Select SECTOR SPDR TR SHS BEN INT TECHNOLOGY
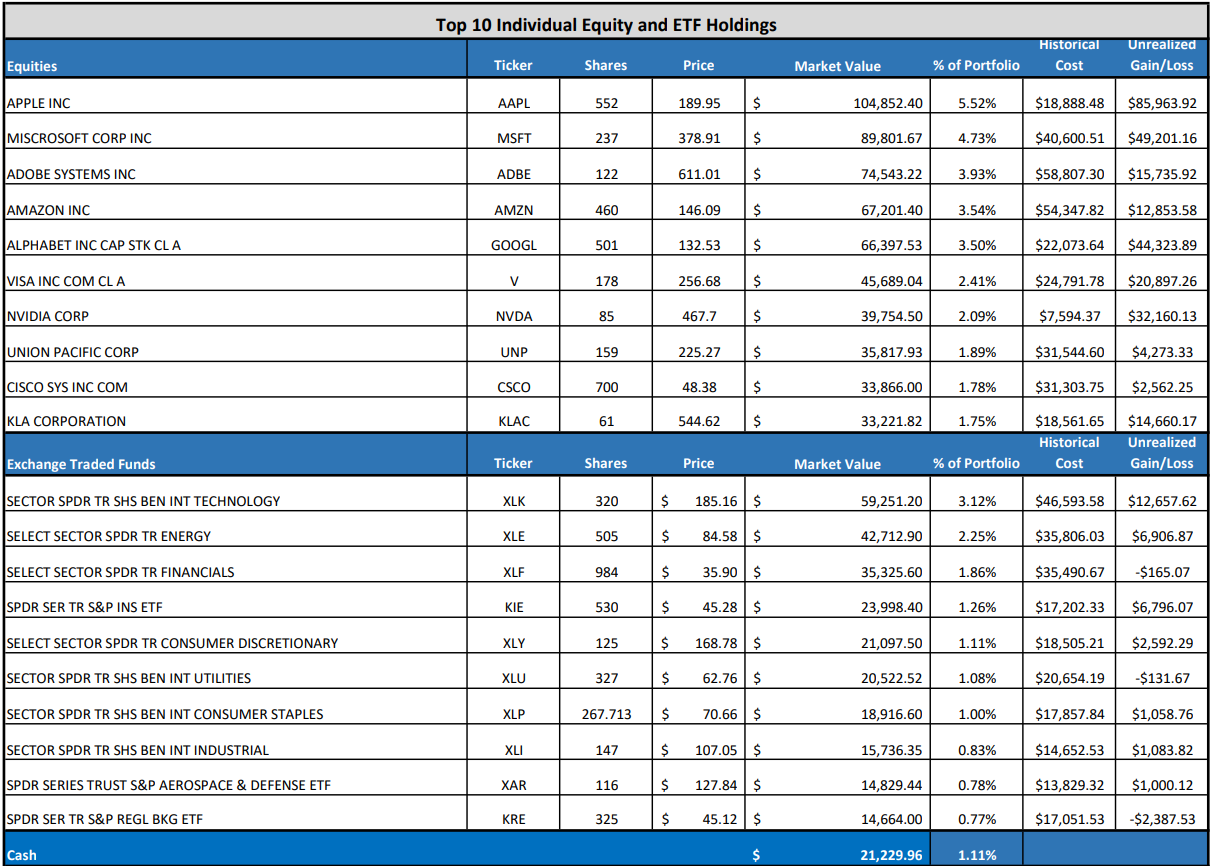The height and width of the screenshot is (866, 1211). coord(143,501)
